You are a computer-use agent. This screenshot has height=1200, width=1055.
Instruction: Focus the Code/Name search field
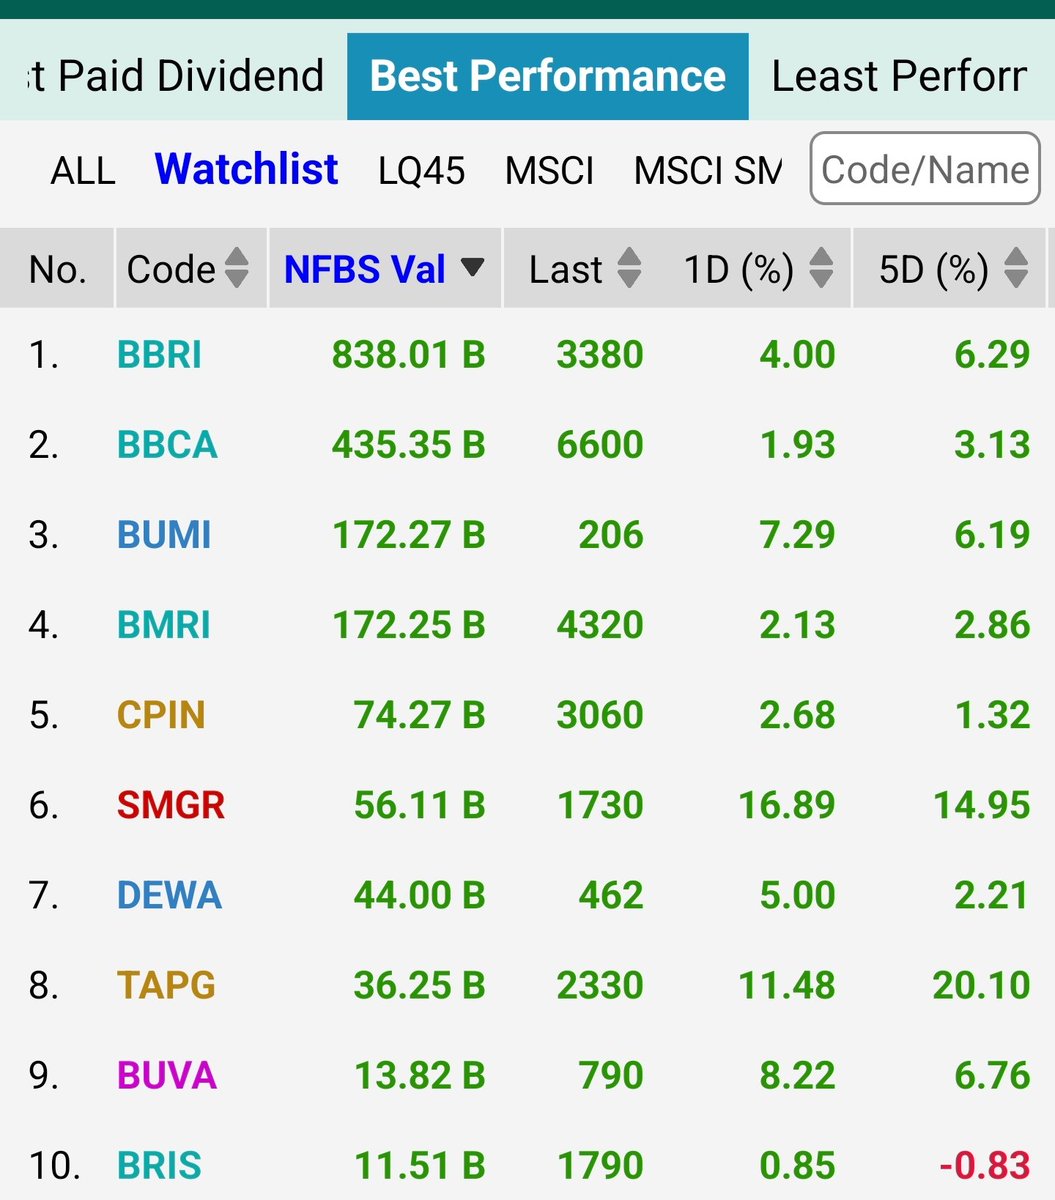(925, 169)
